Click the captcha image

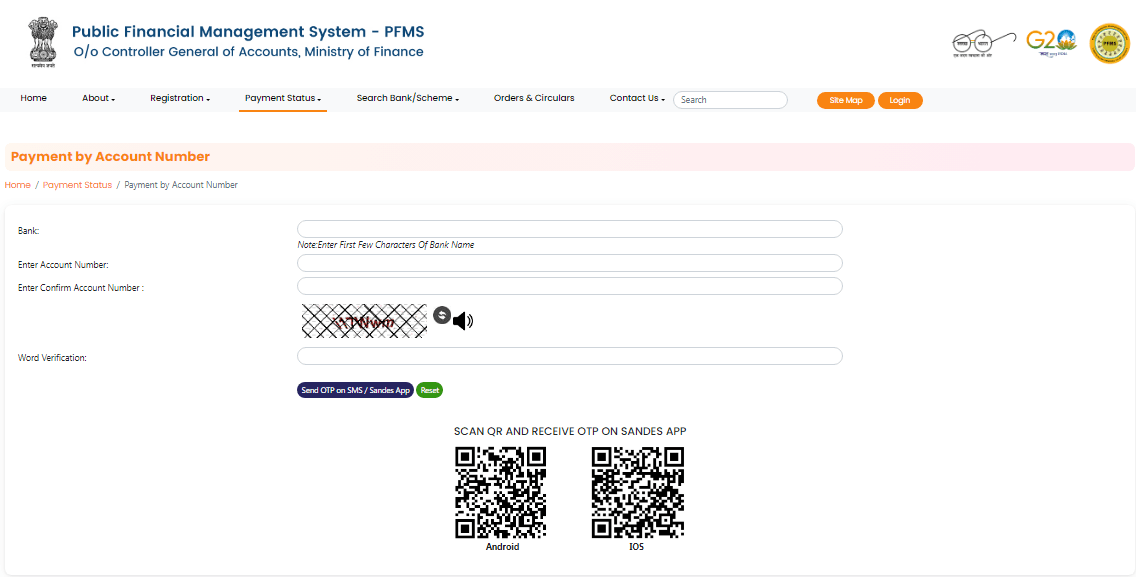click(364, 321)
